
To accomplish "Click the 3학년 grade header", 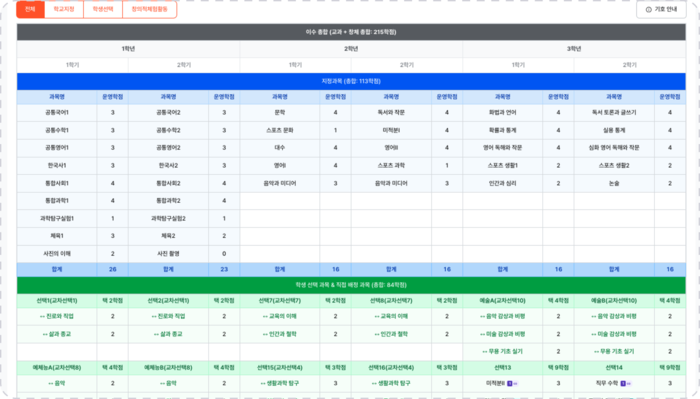I will click(x=574, y=49).
